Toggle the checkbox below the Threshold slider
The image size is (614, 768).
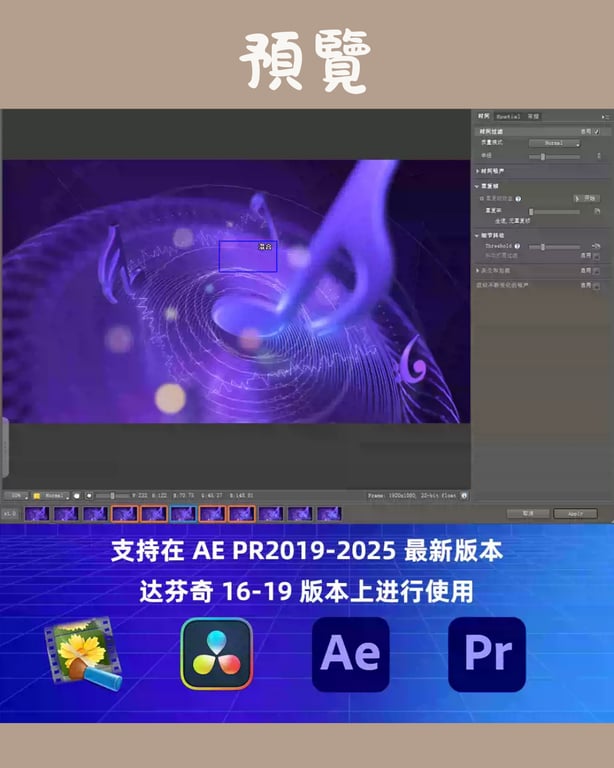click(596, 256)
